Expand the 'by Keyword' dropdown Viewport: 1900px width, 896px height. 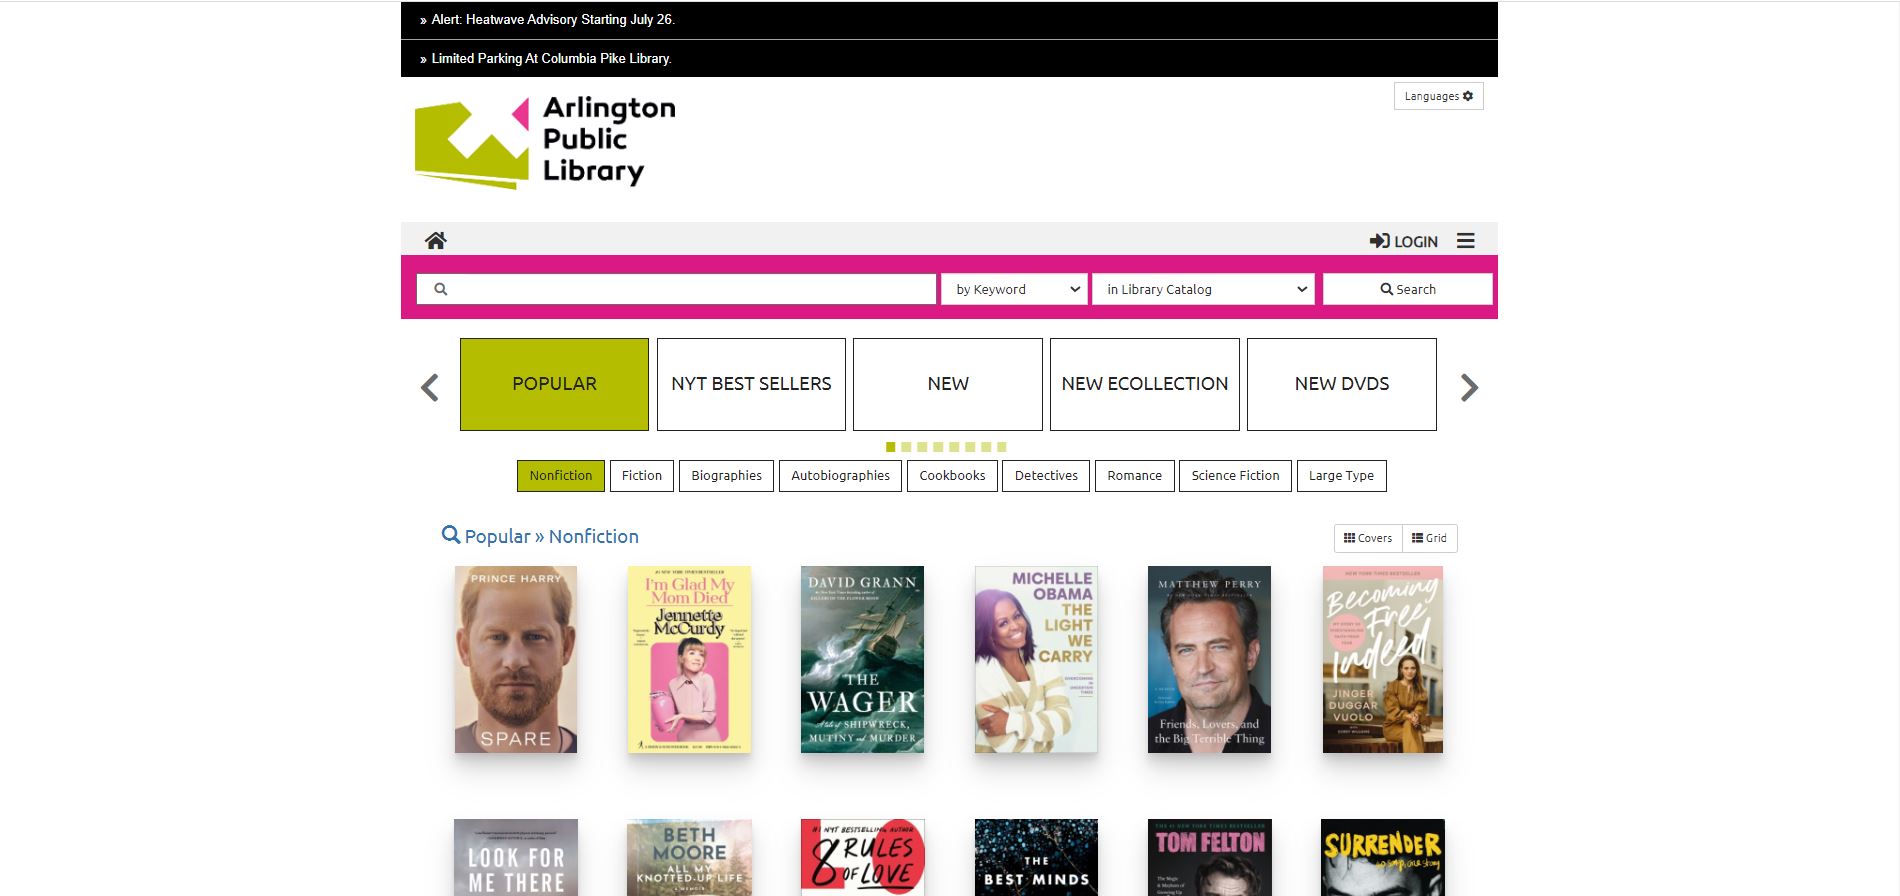(1014, 289)
